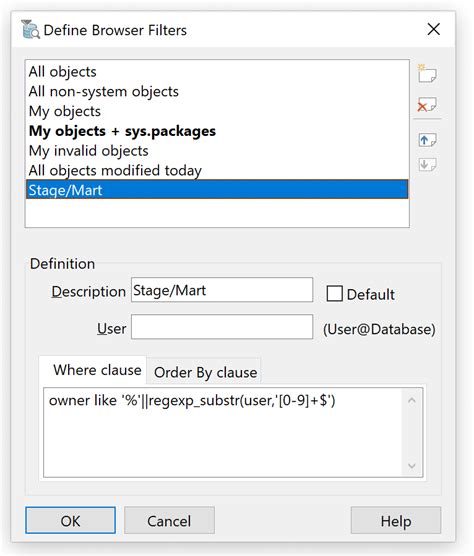Click into the User field
The image size is (474, 556).
pyautogui.click(x=222, y=327)
